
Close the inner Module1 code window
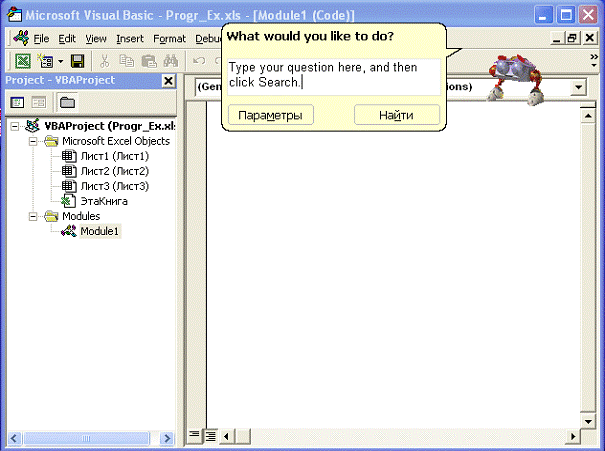[589, 38]
